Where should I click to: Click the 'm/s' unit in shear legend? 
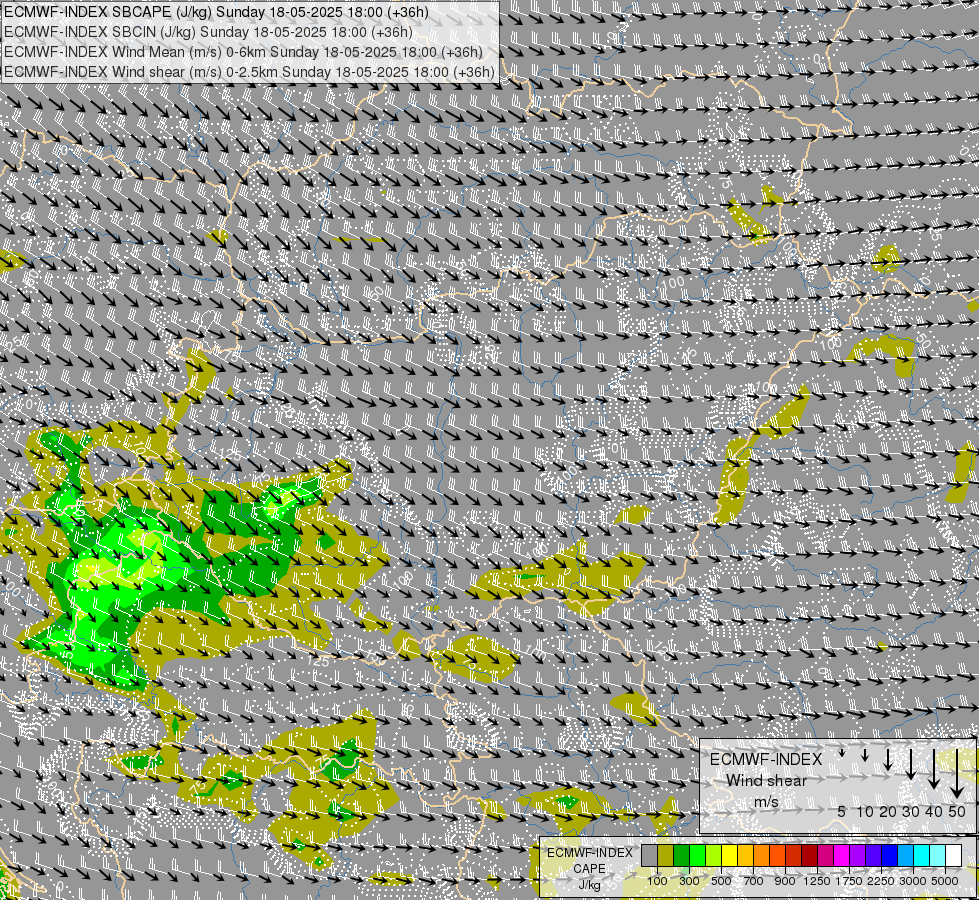click(766, 801)
